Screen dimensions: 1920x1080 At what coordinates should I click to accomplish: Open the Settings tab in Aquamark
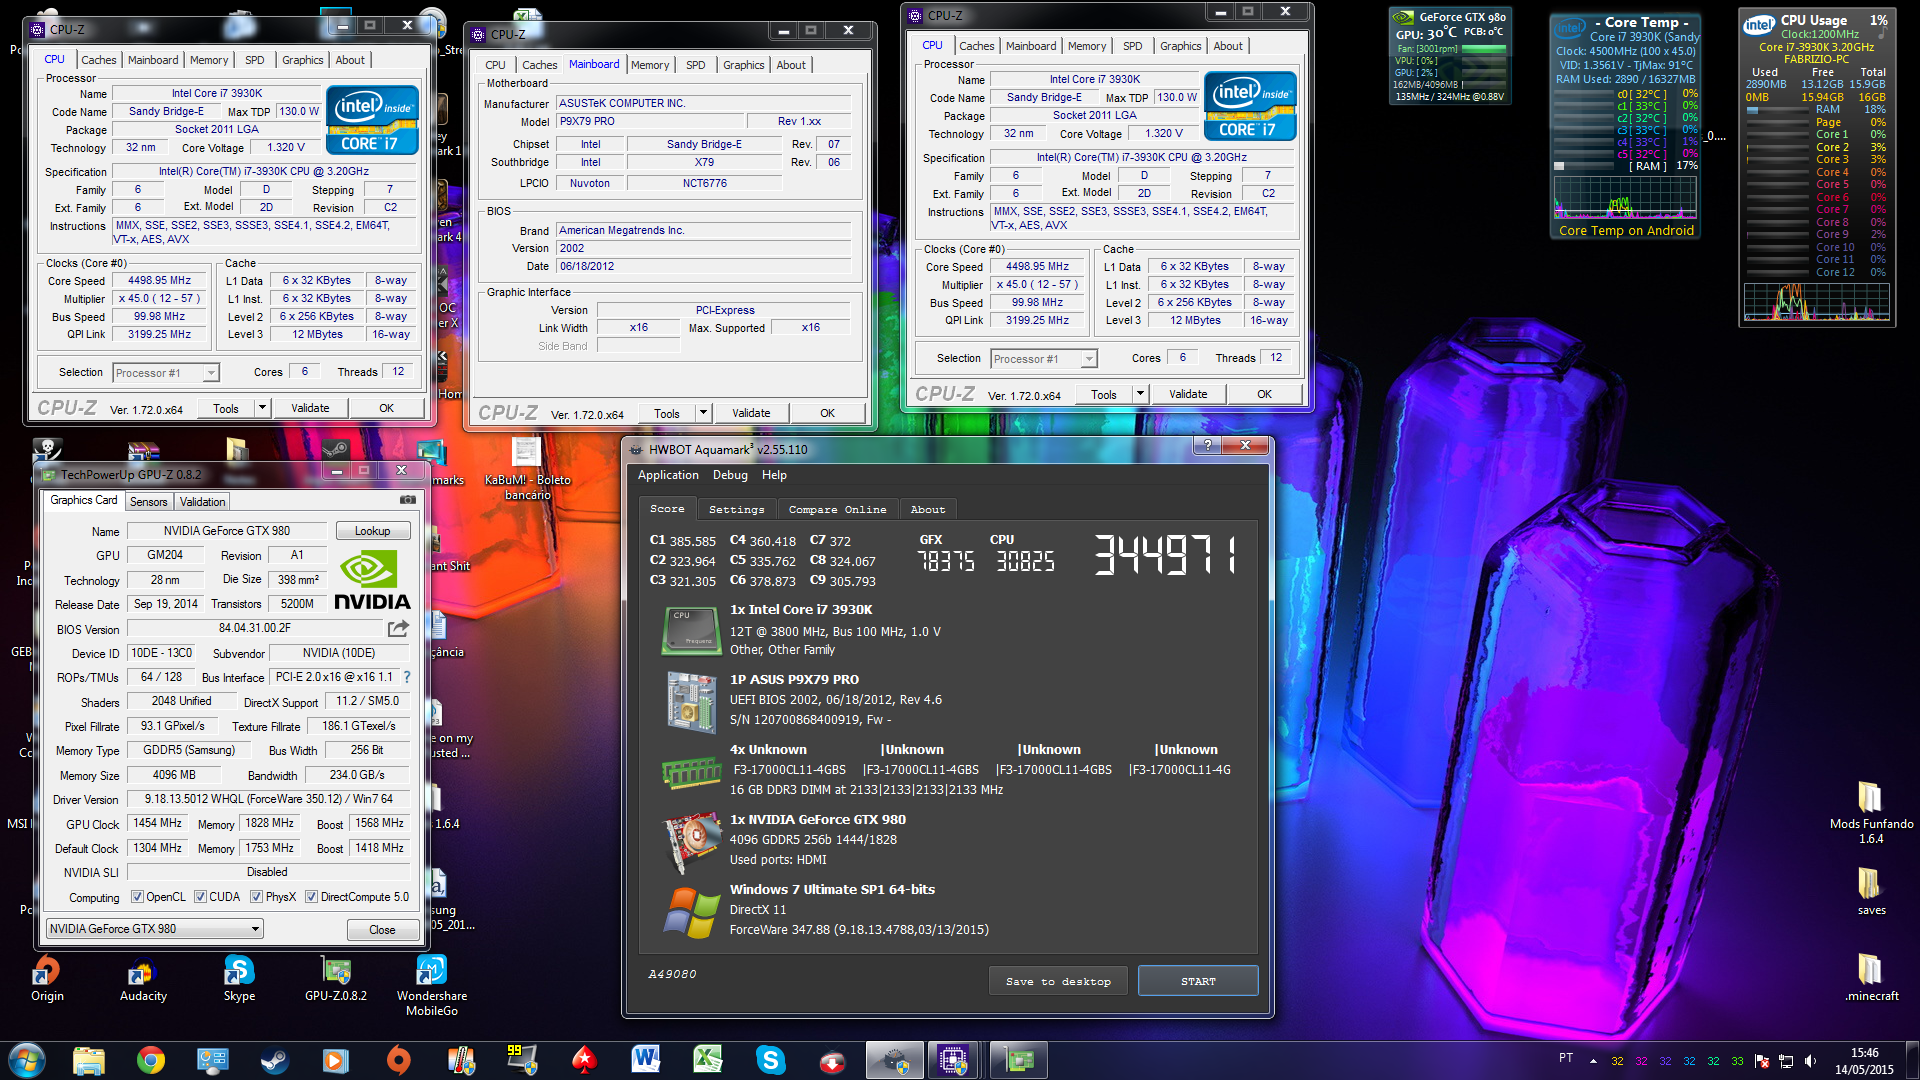736,510
